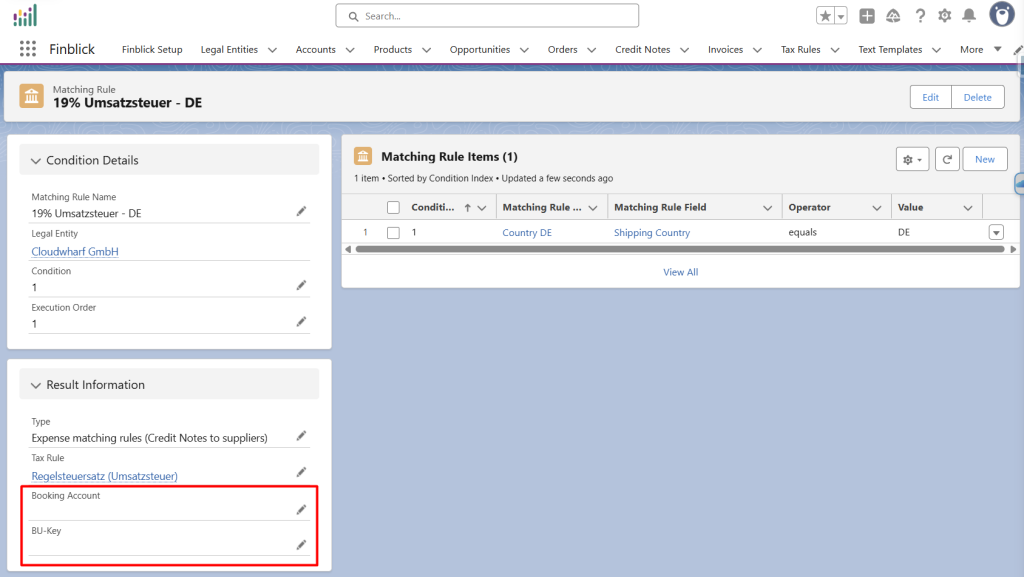1024x577 pixels.
Task: Open the user avatar profile menu
Action: pos(1002,15)
